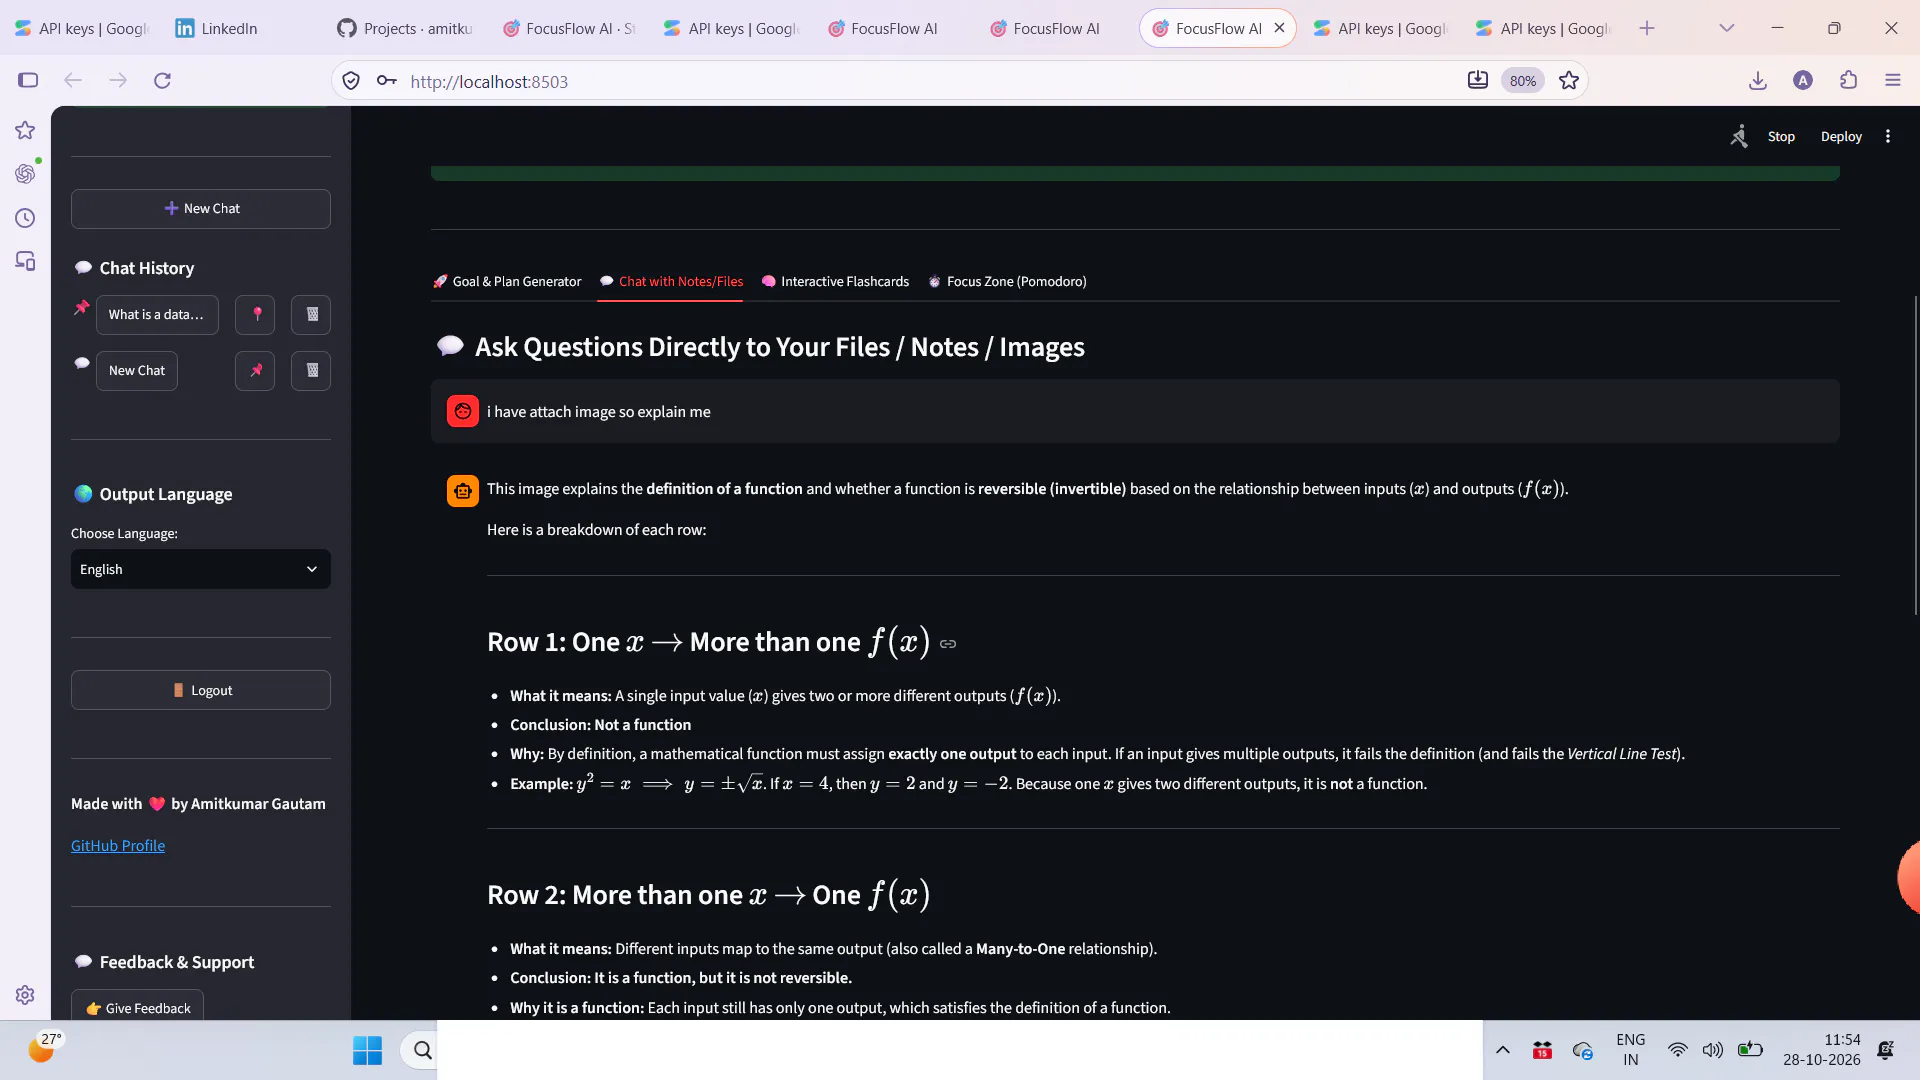Go to Focus Zone (Pomodoro) tab
1920x1080 pixels.
[1007, 281]
